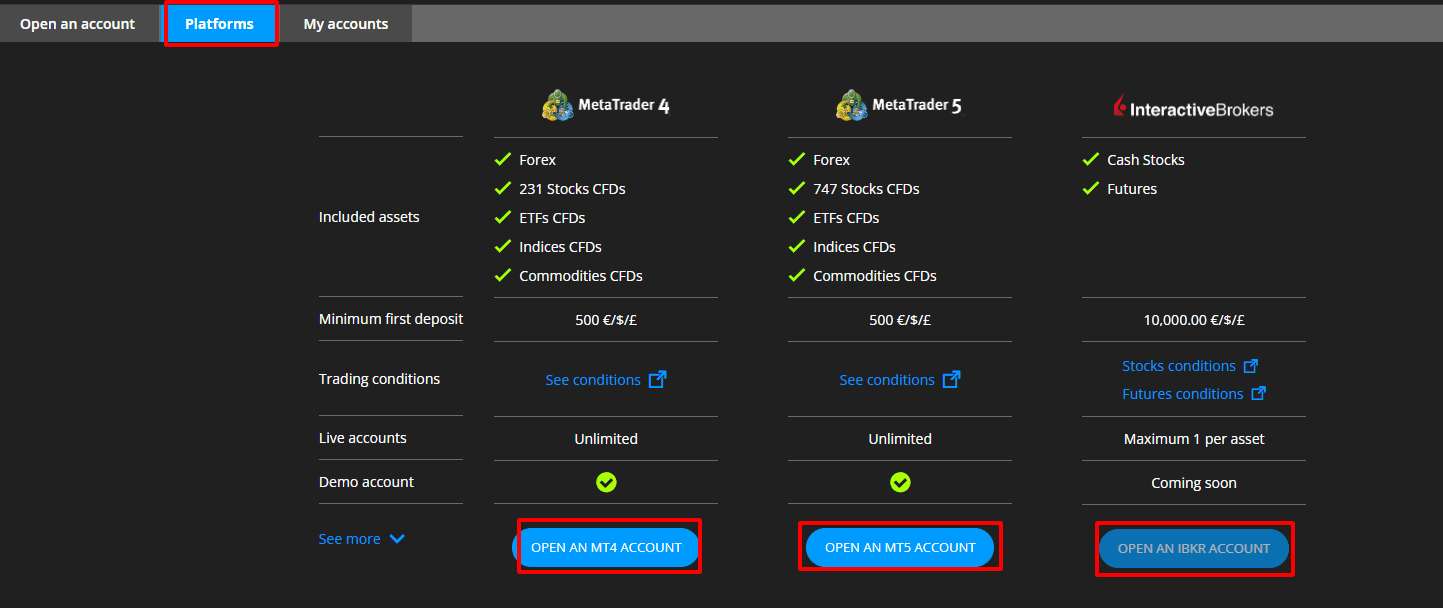Click the MT4 demo account green check icon

[x=606, y=482]
